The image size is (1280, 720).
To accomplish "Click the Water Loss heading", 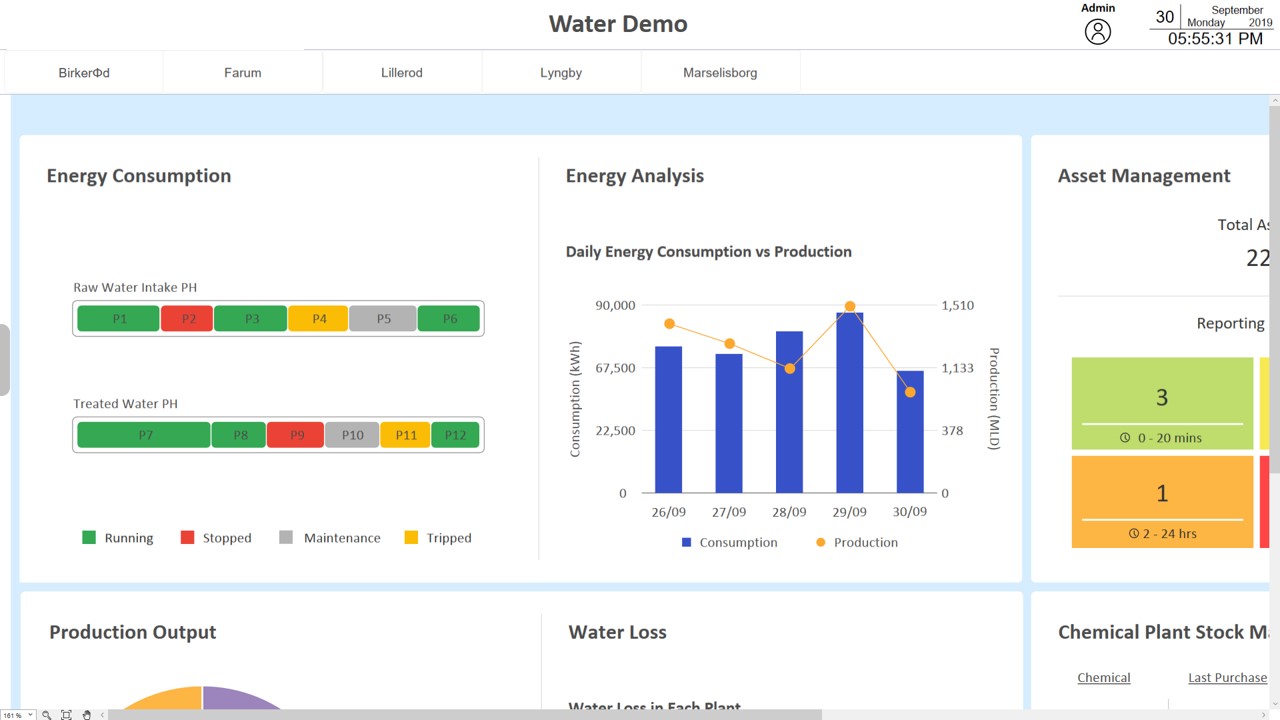I will (617, 632).
